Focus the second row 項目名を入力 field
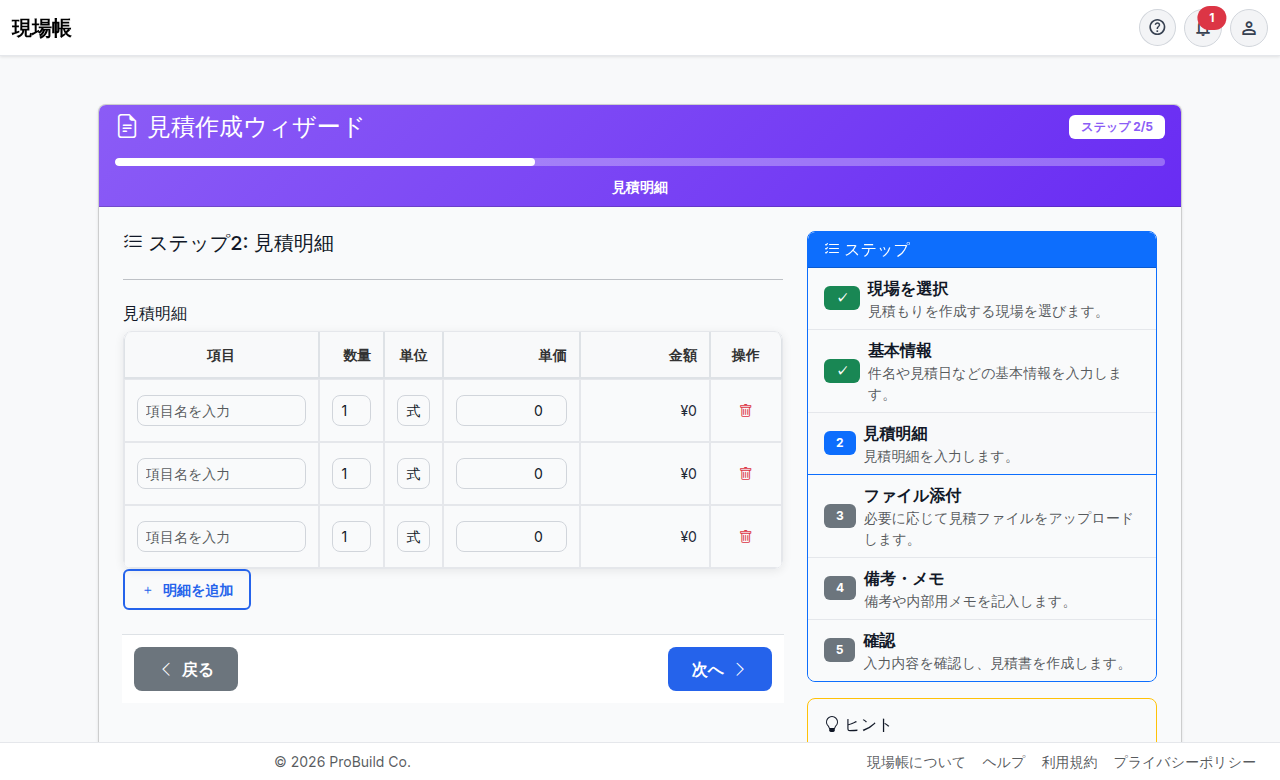Viewport: 1280px width, 780px height. pyautogui.click(x=221, y=473)
